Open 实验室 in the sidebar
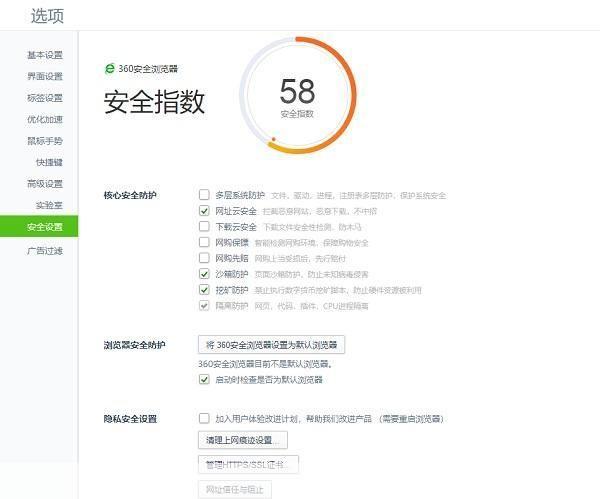 (x=49, y=205)
